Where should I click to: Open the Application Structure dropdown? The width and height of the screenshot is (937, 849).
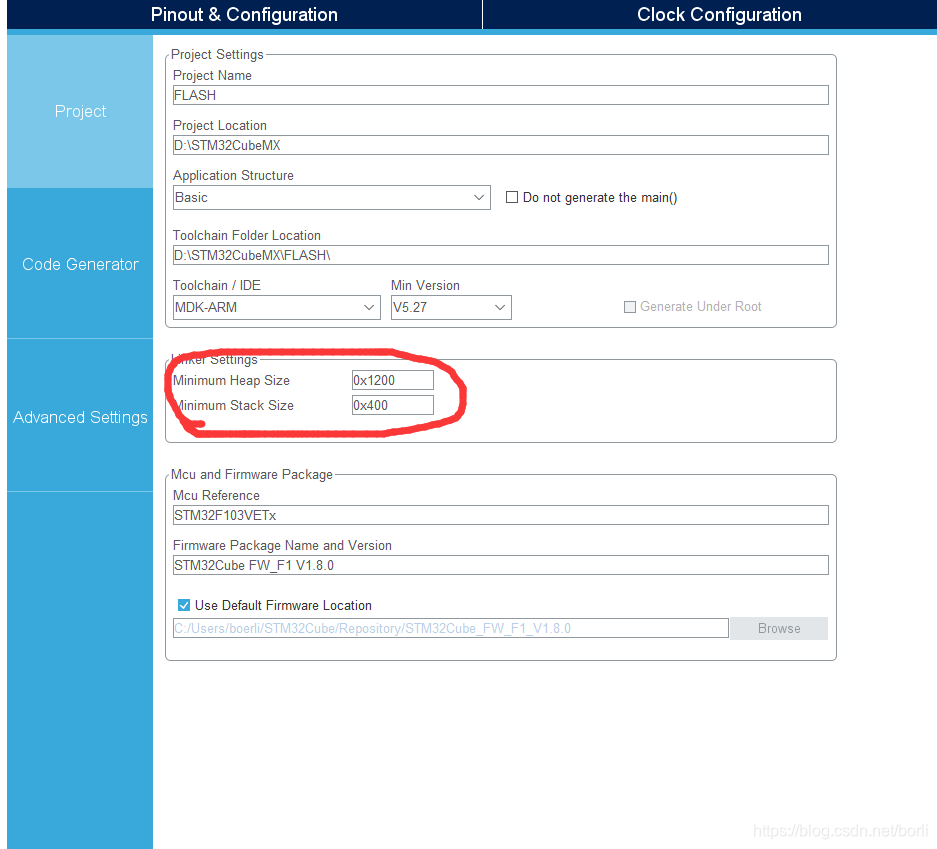332,197
